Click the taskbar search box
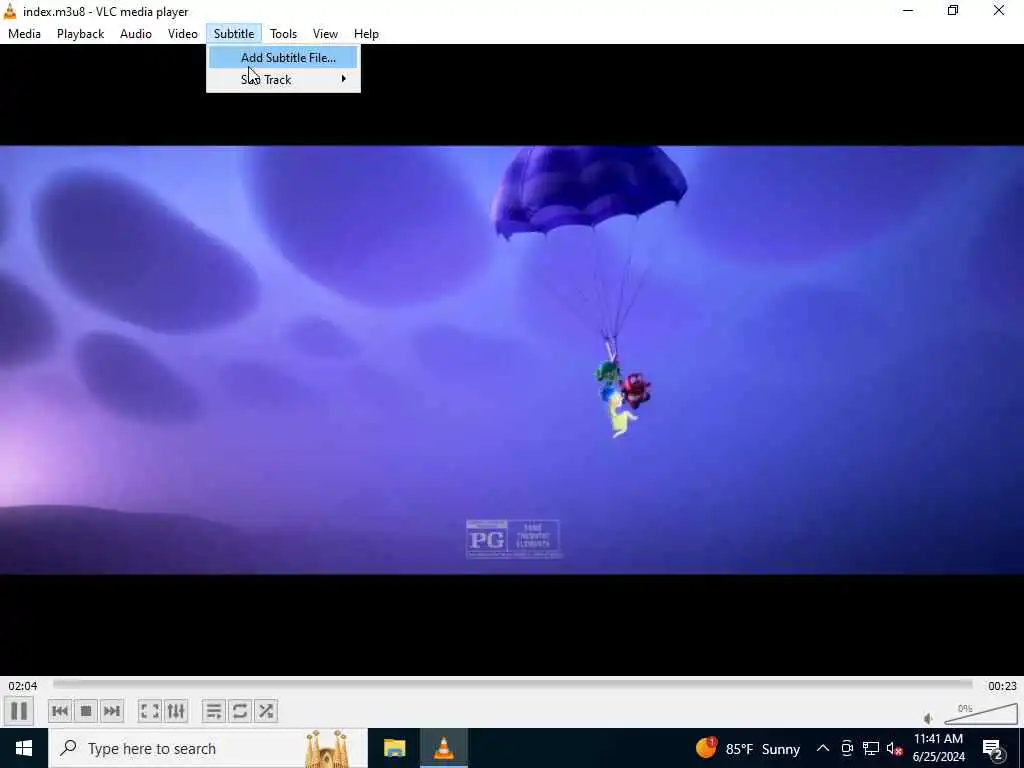 [x=208, y=748]
